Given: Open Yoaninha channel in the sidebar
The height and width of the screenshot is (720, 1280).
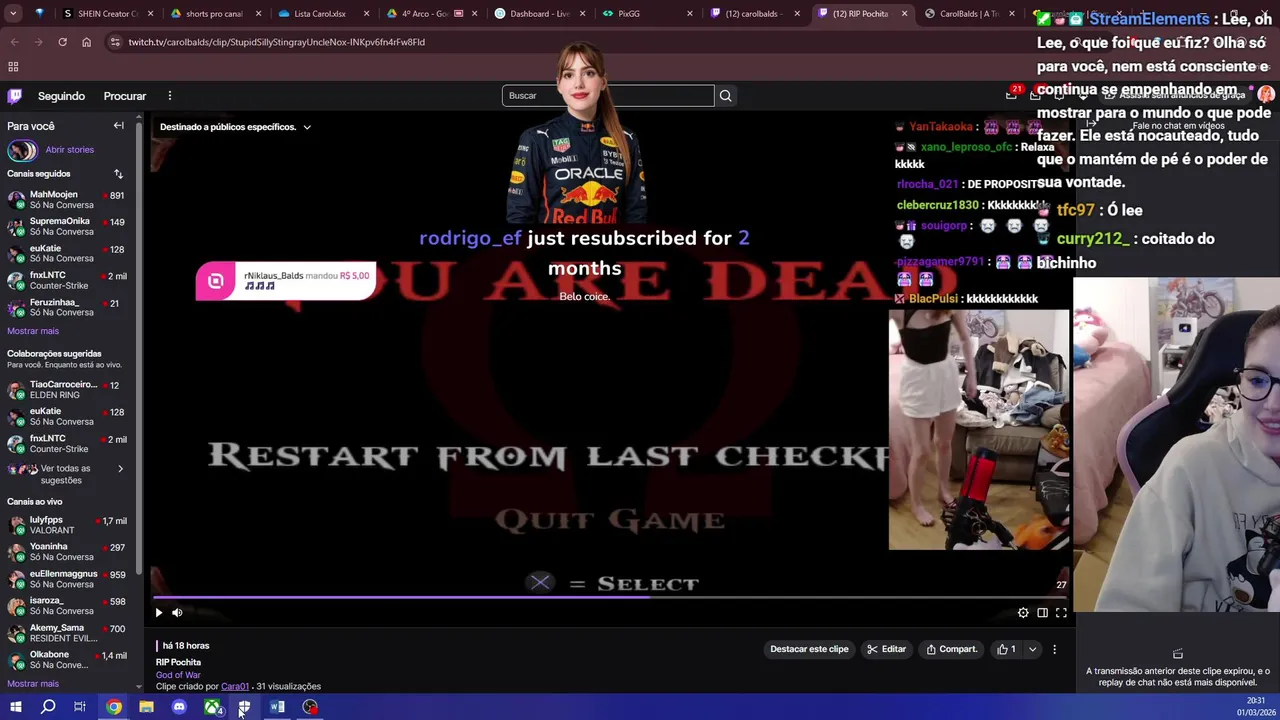Looking at the screenshot, I should tap(68, 552).
